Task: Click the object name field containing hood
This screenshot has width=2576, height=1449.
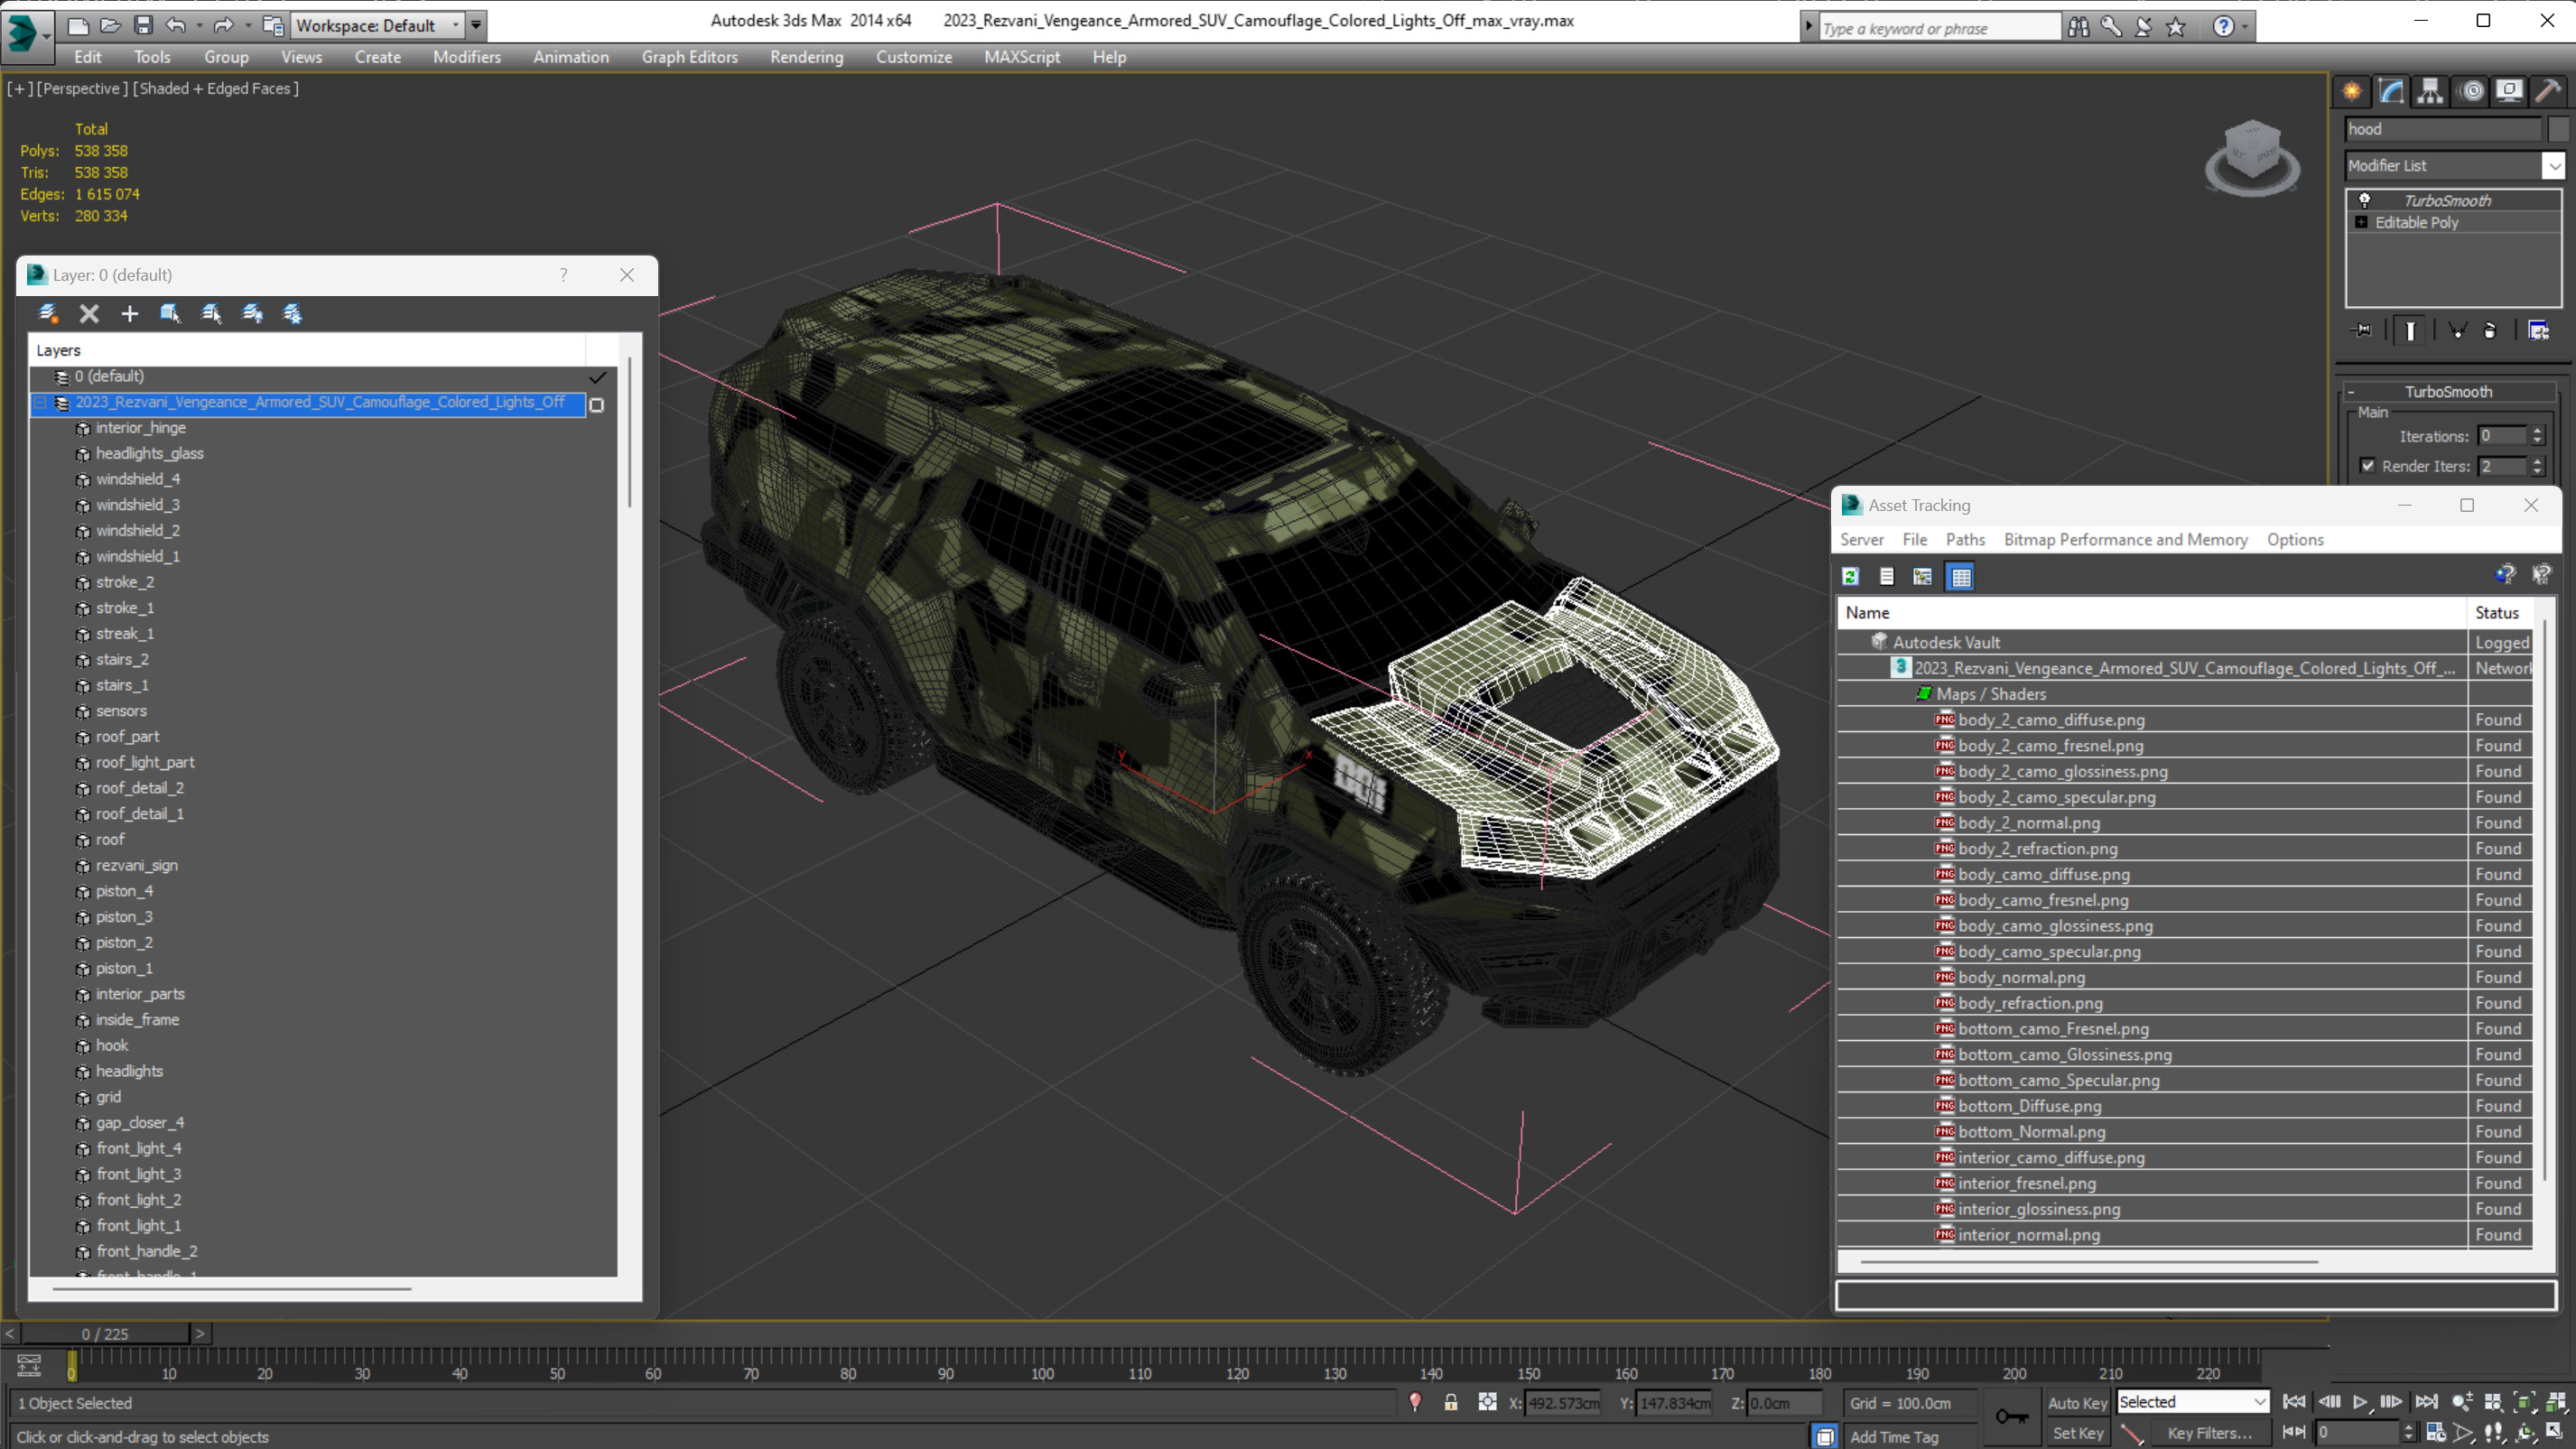Action: pos(2442,128)
